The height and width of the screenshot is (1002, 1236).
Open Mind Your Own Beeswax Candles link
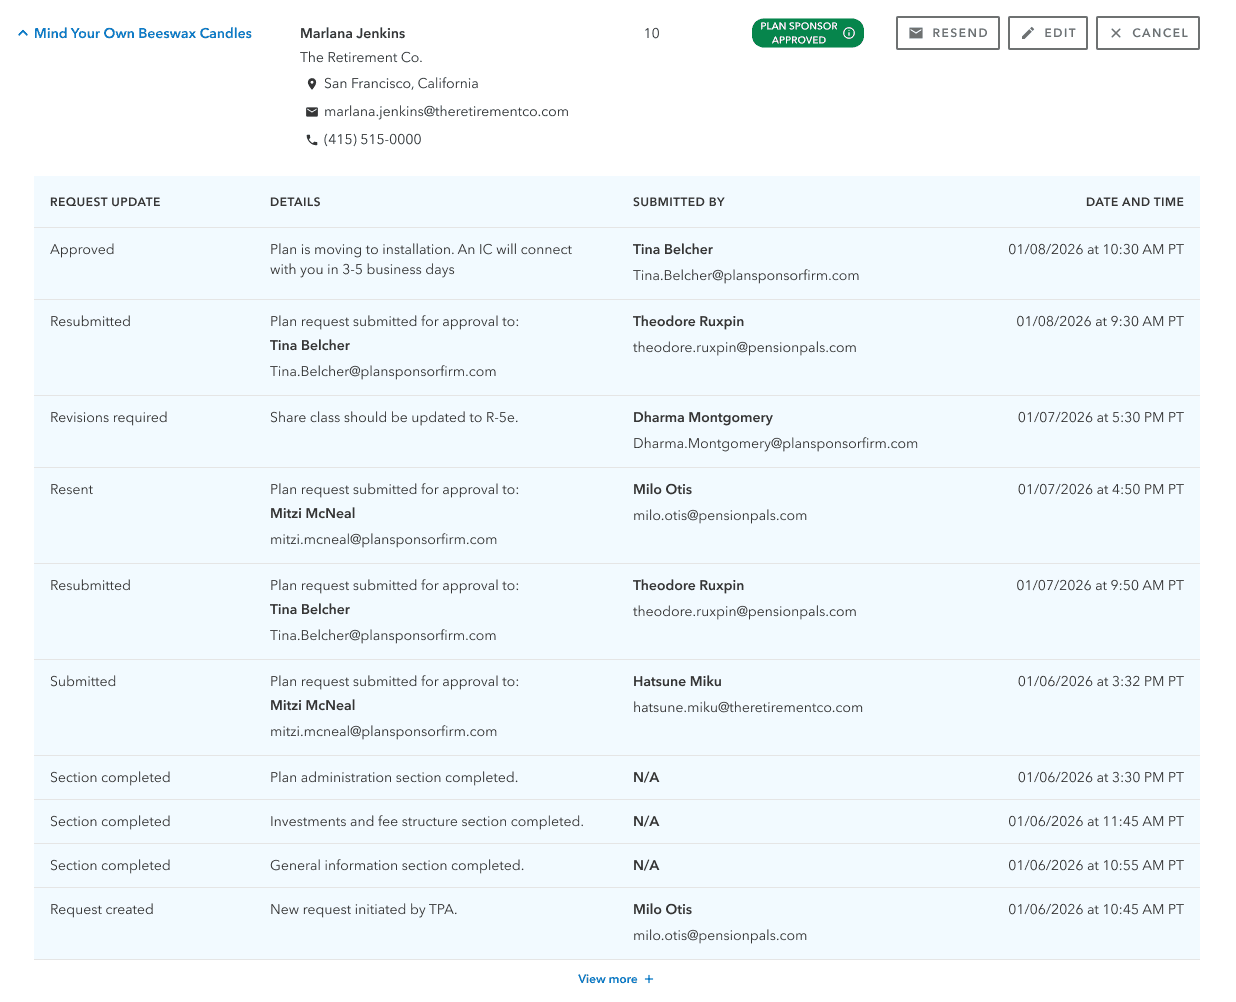click(143, 33)
